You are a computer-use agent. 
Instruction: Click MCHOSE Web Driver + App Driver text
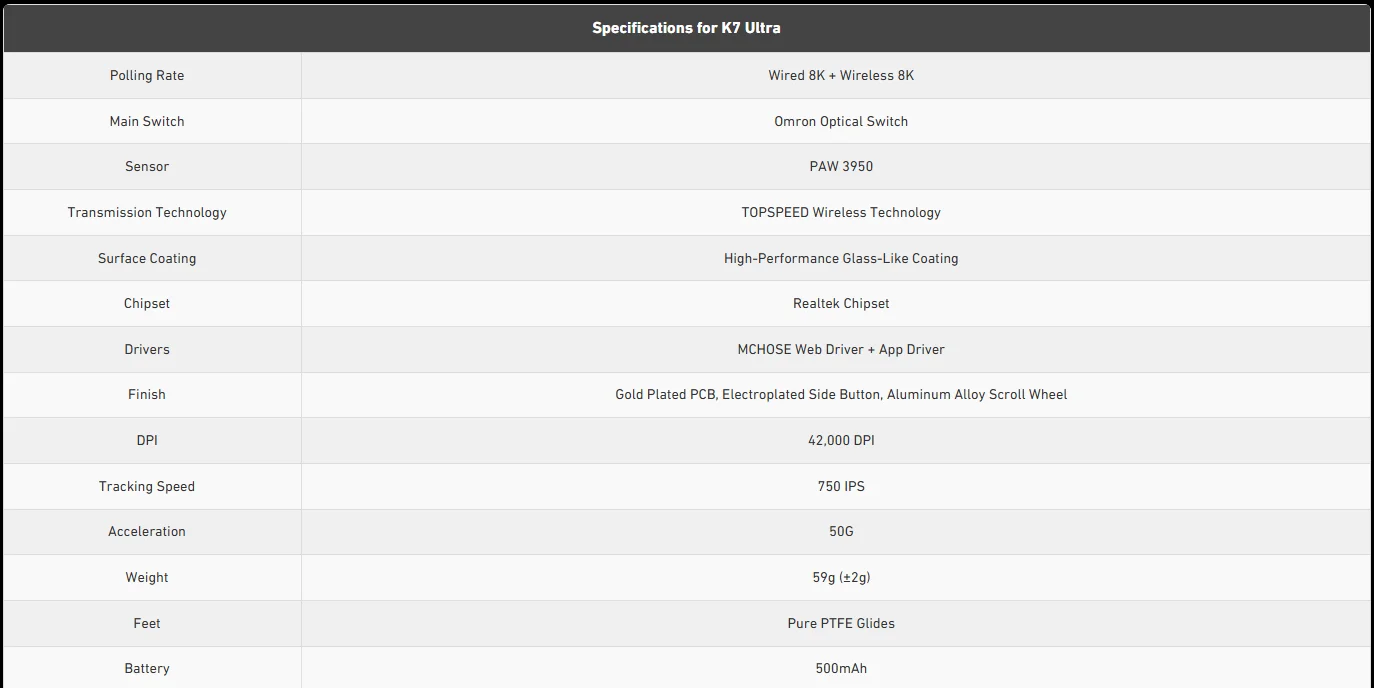[841, 349]
